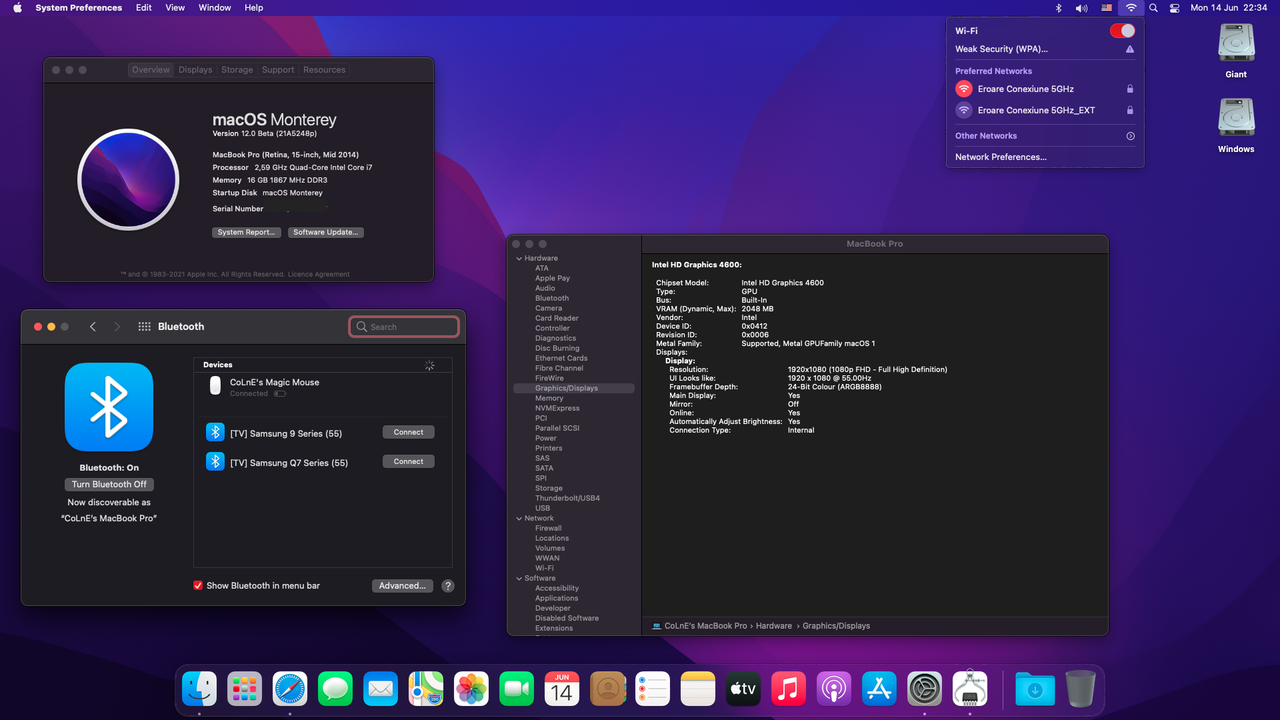Viewport: 1280px width, 720px height.
Task: Switch to Resources tab in About This Mac
Action: click(x=324, y=70)
